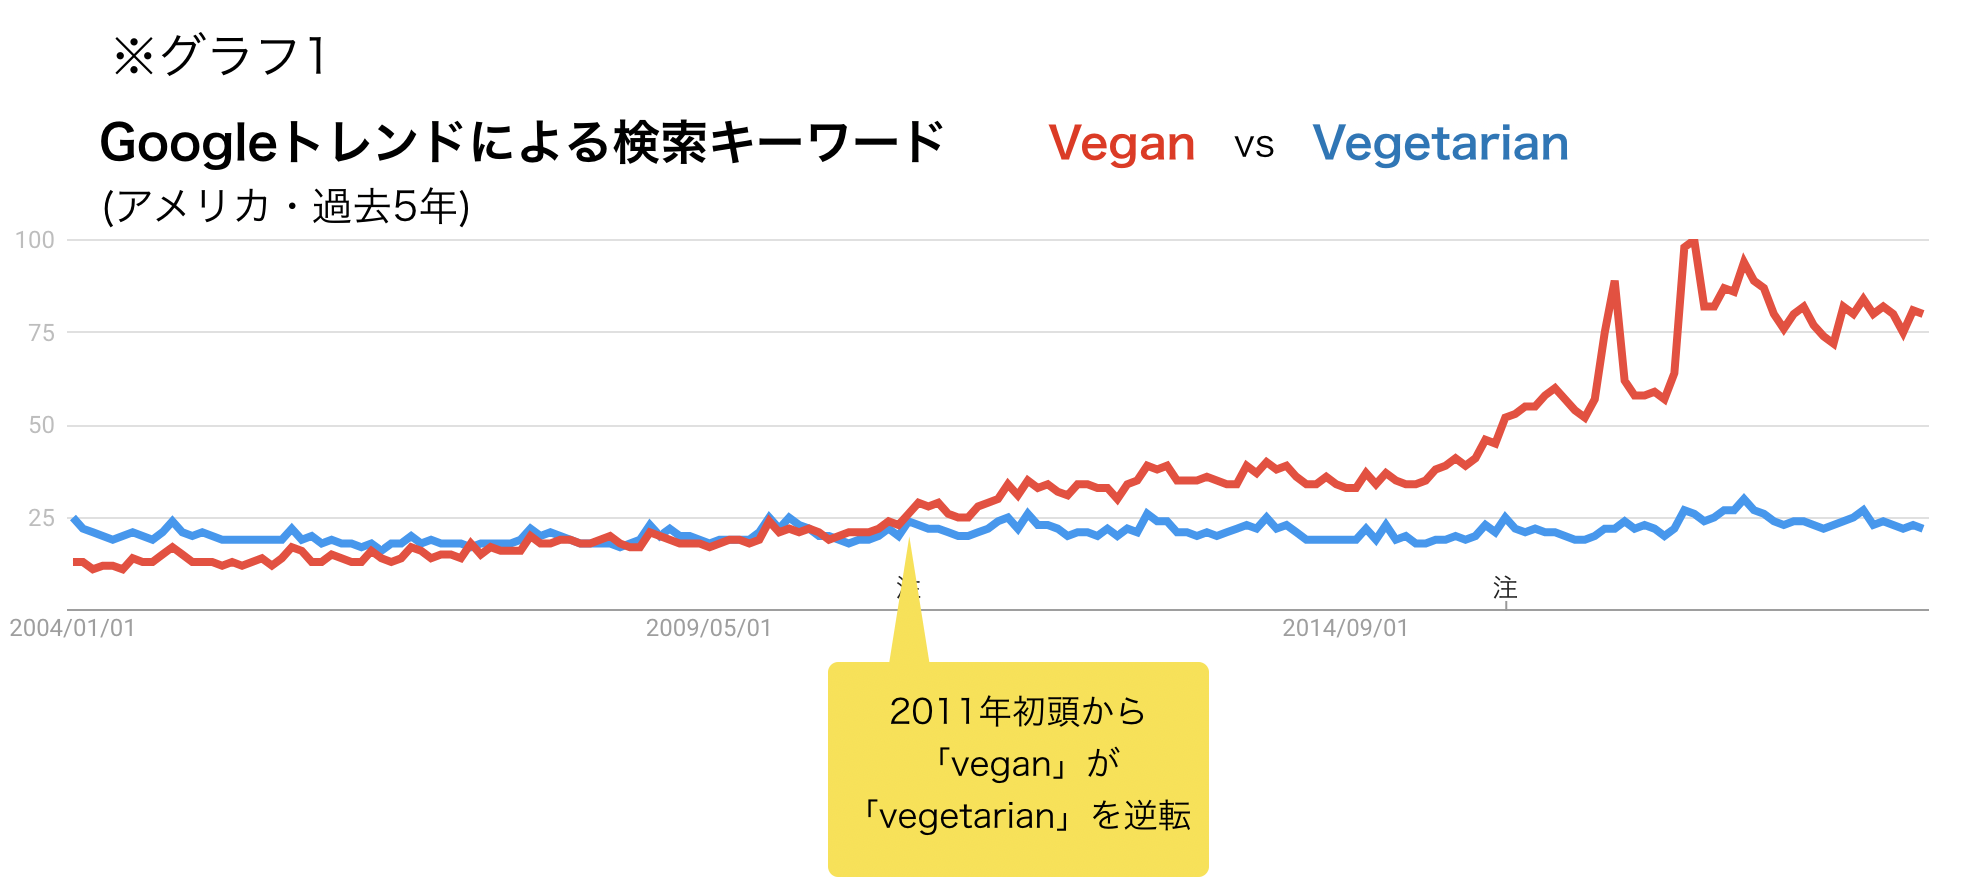Click the red Vegan line's 2004 starting point

(x=76, y=562)
